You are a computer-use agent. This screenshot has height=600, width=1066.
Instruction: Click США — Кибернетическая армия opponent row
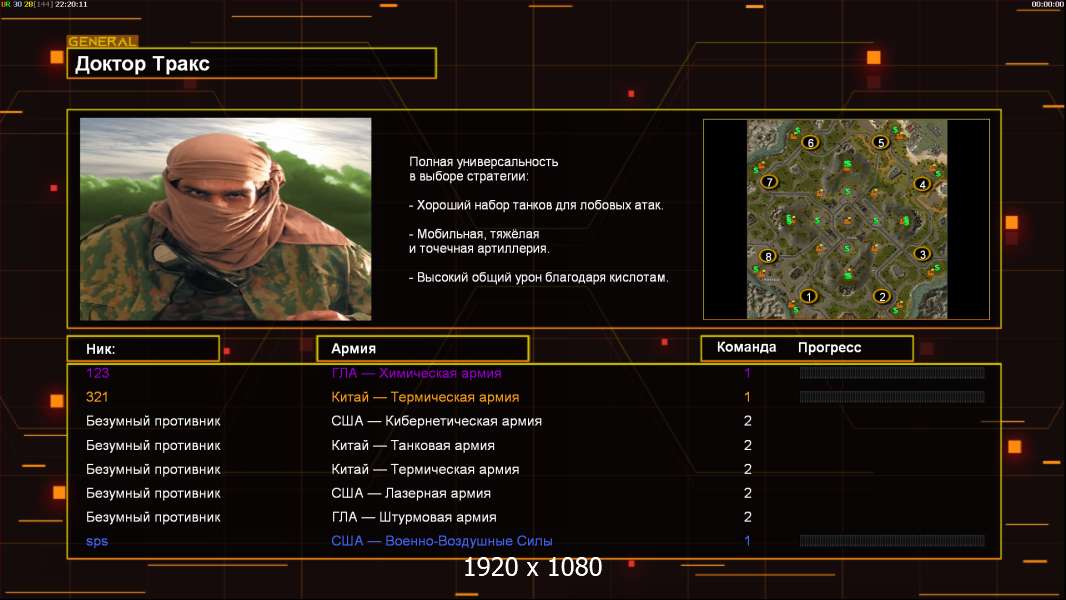[436, 421]
